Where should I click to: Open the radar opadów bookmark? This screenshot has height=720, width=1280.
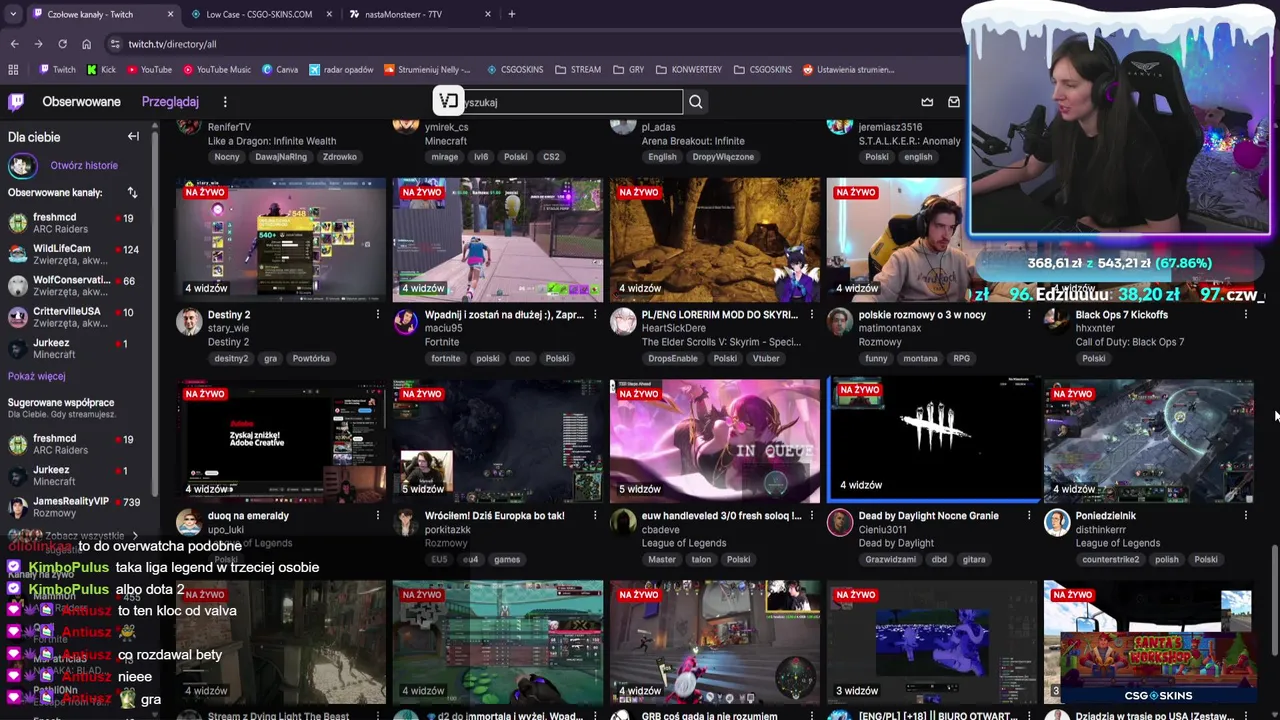tap(341, 70)
